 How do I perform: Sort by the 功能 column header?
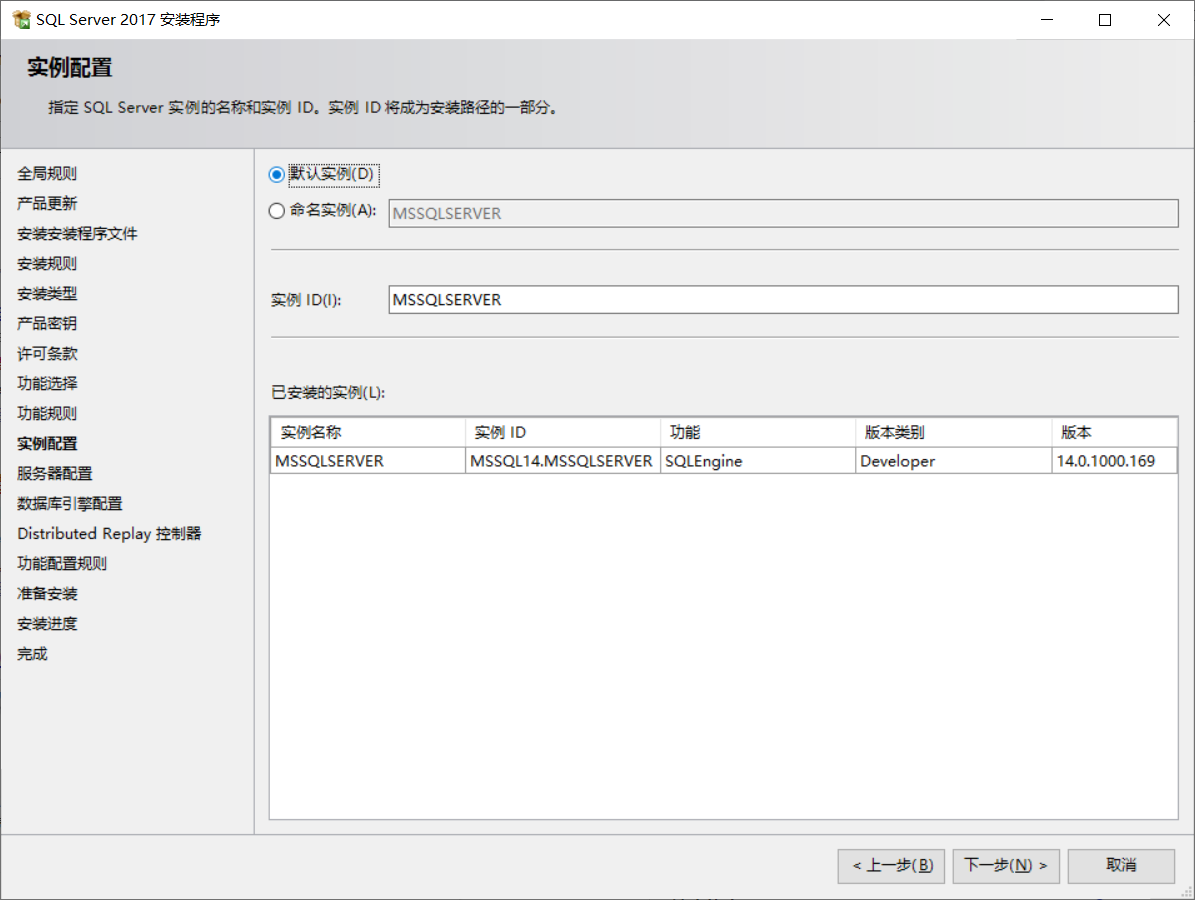click(x=757, y=433)
